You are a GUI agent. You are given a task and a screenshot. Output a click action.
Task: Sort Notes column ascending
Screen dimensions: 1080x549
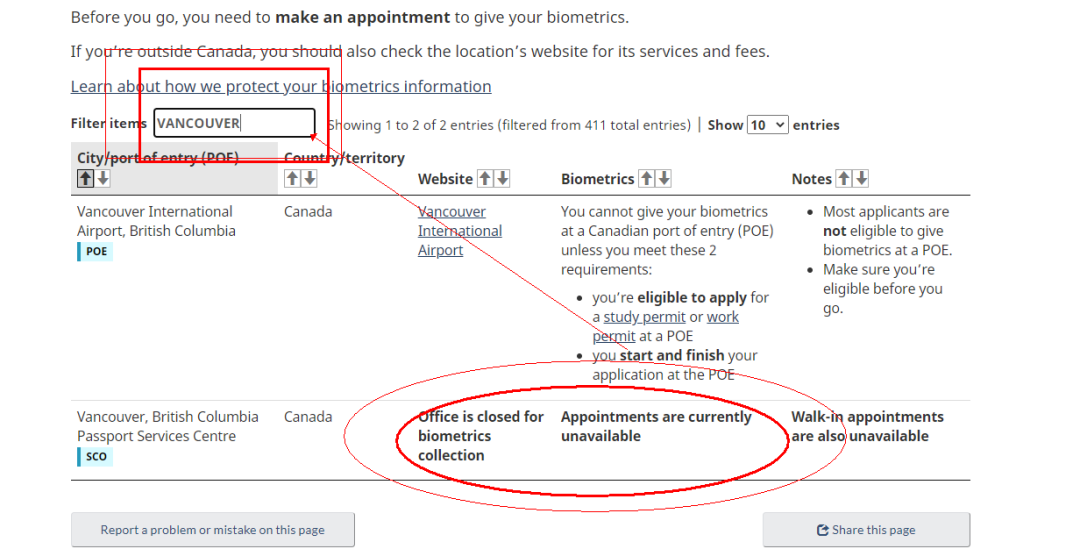pos(844,179)
